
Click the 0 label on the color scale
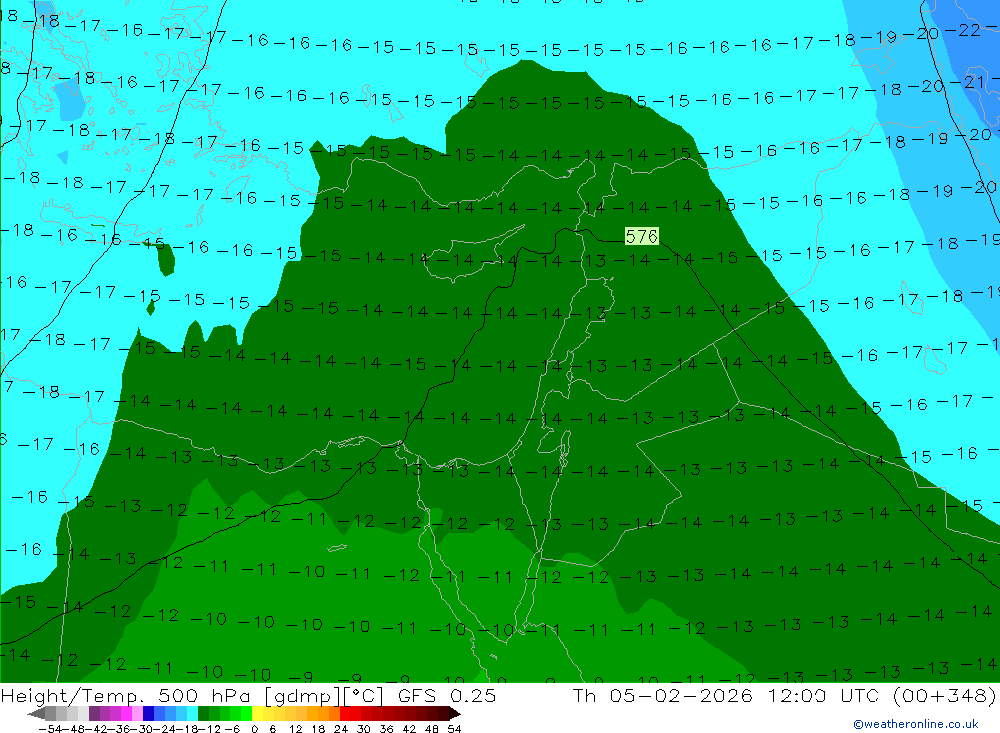(254, 729)
